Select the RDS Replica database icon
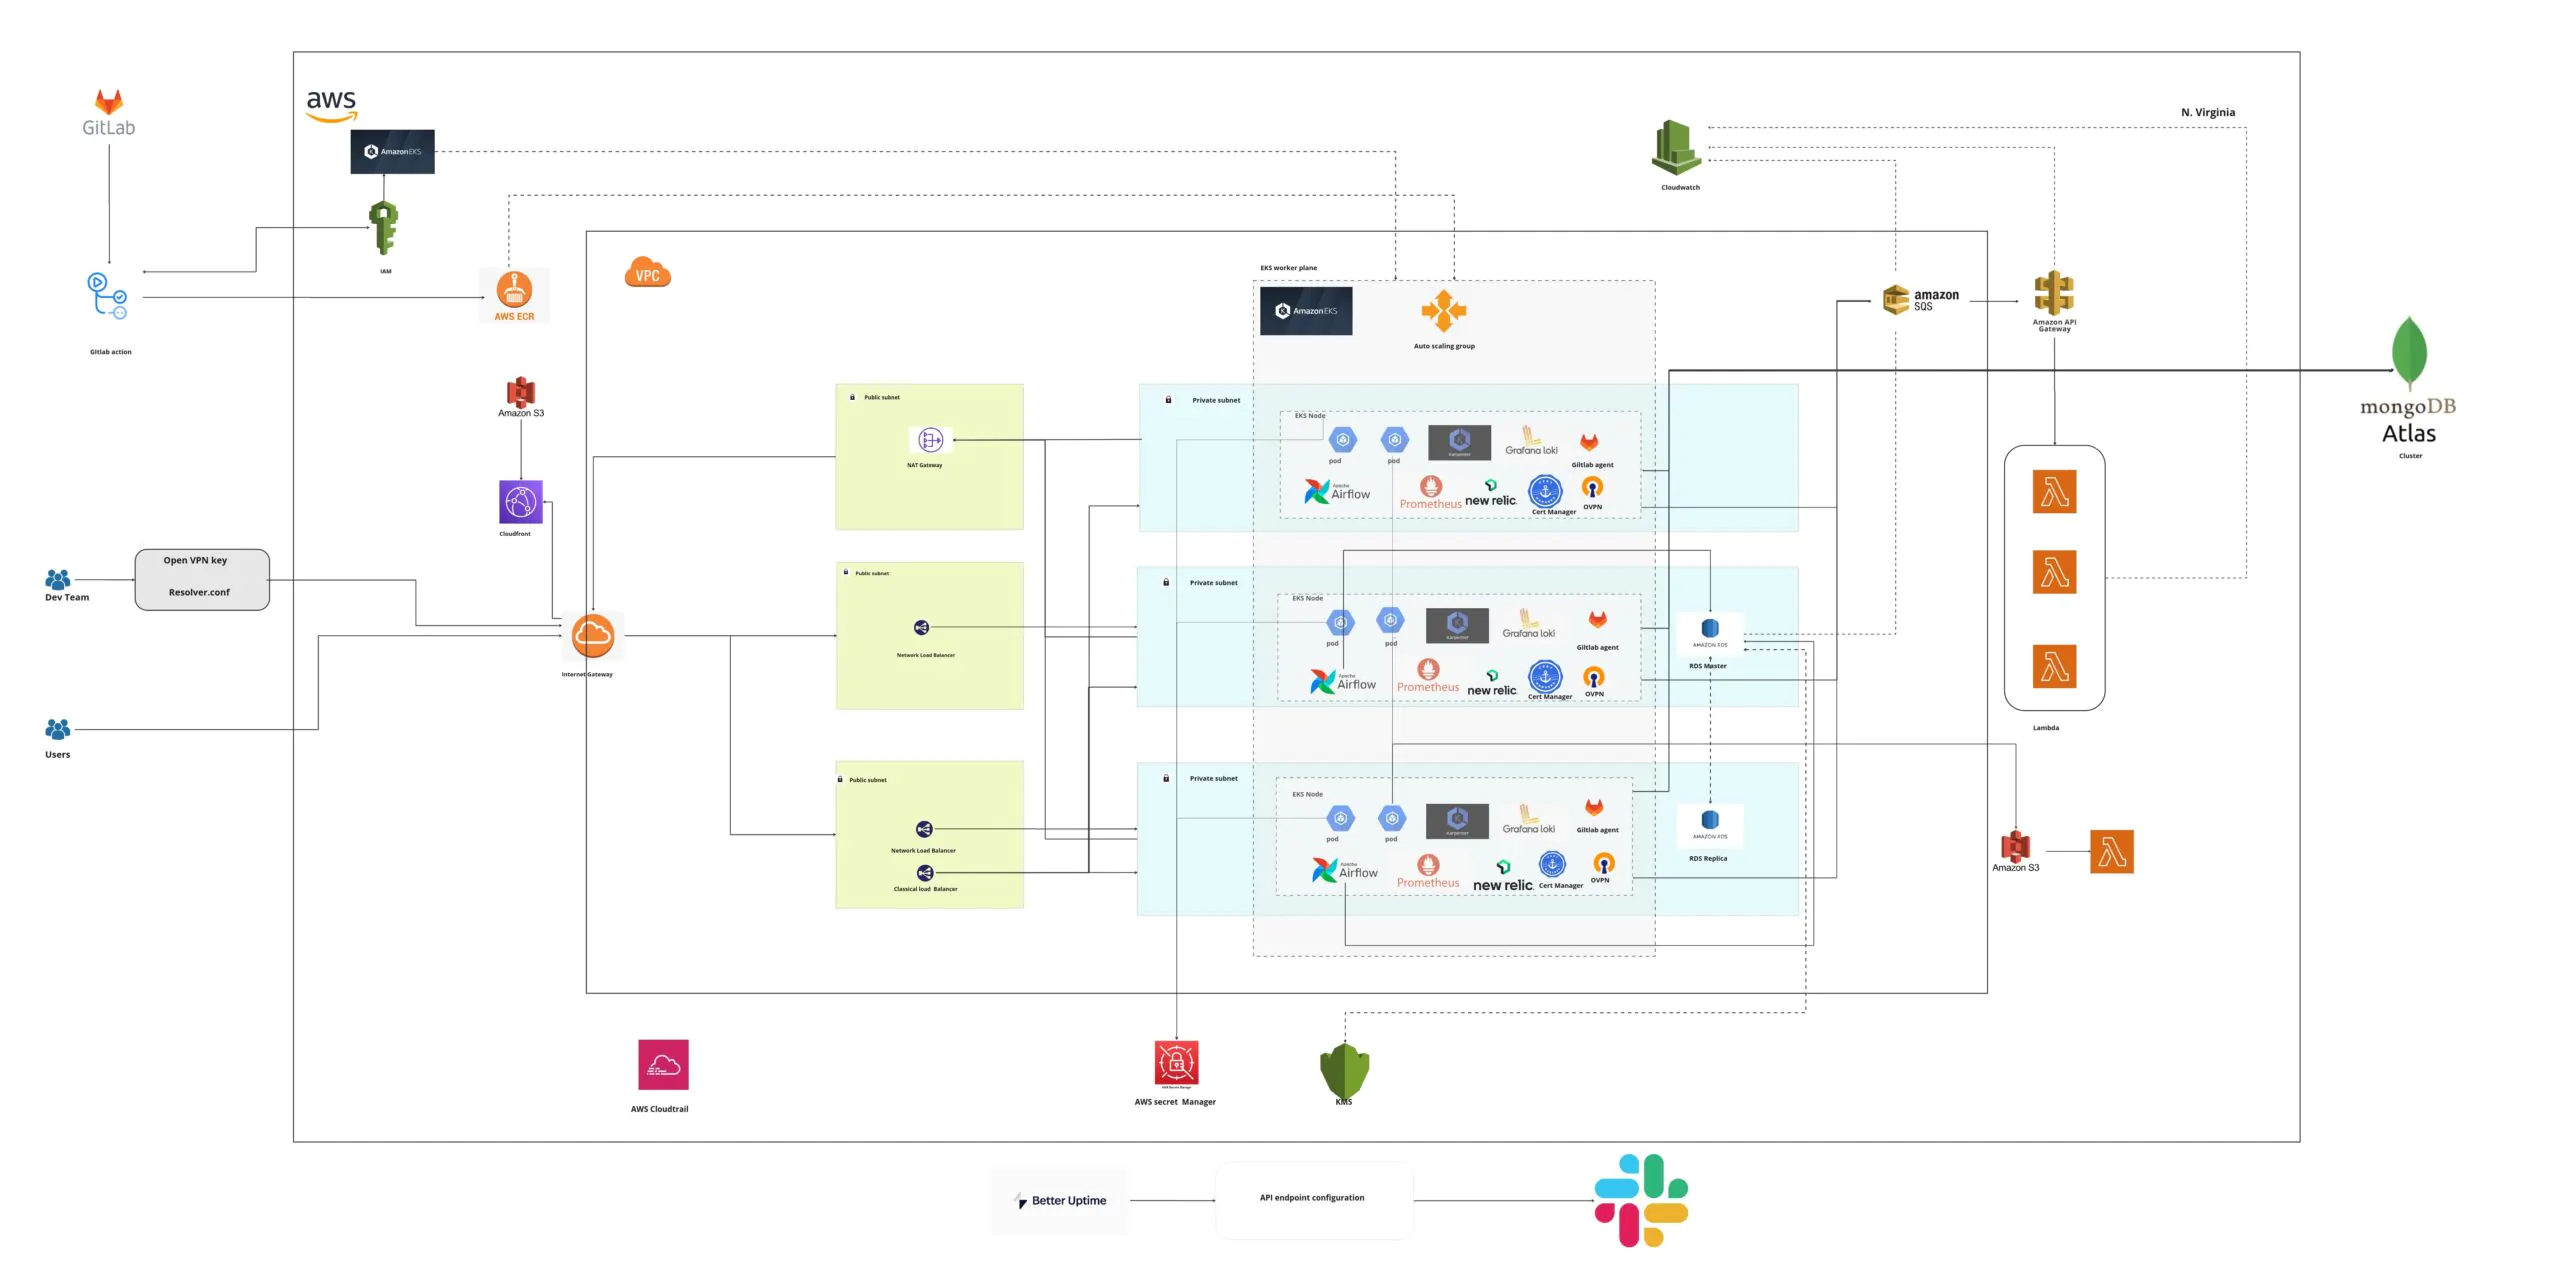 pyautogui.click(x=1710, y=821)
